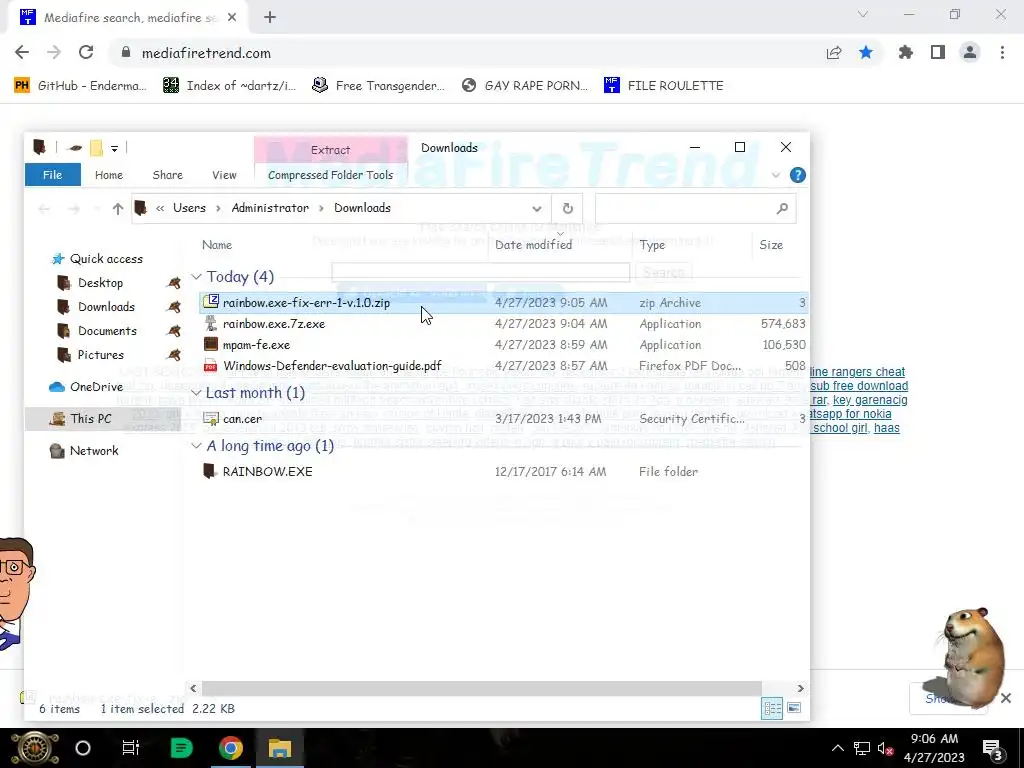
Task: Open the Home ribbon tab
Action: pos(108,175)
